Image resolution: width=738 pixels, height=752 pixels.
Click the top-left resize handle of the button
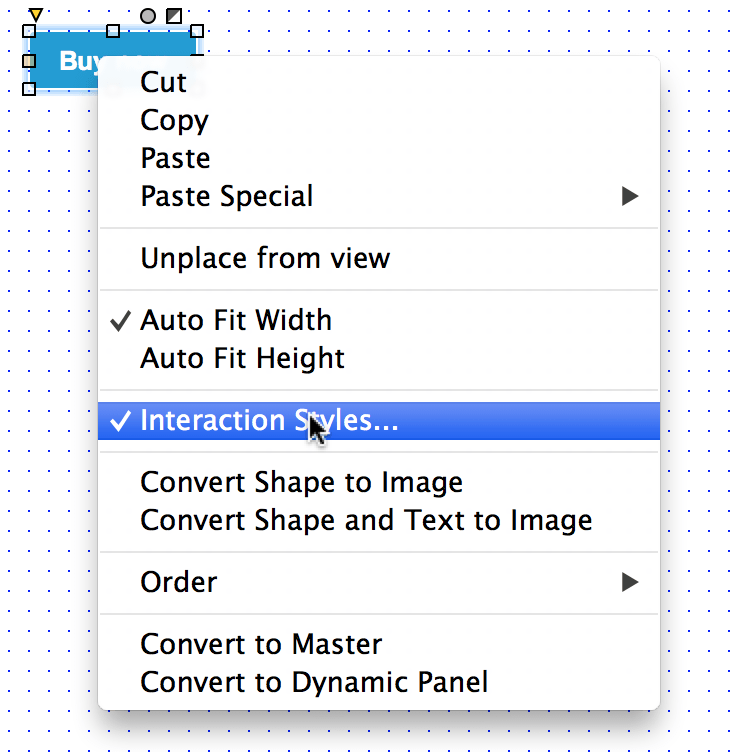click(x=29, y=32)
